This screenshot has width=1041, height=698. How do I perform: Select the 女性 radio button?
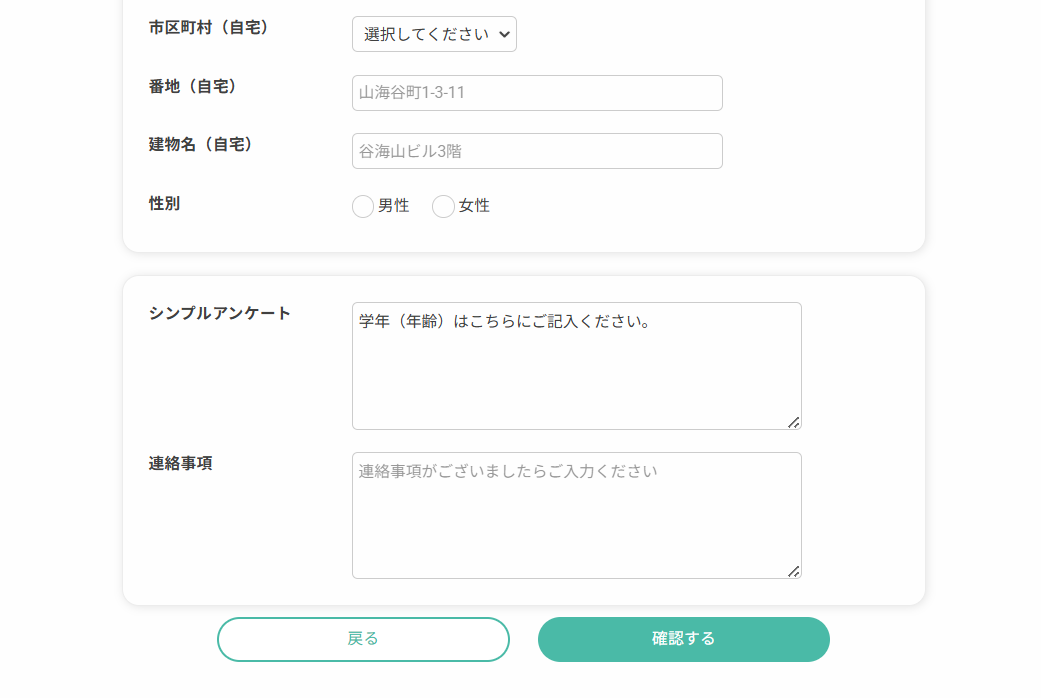coord(443,206)
